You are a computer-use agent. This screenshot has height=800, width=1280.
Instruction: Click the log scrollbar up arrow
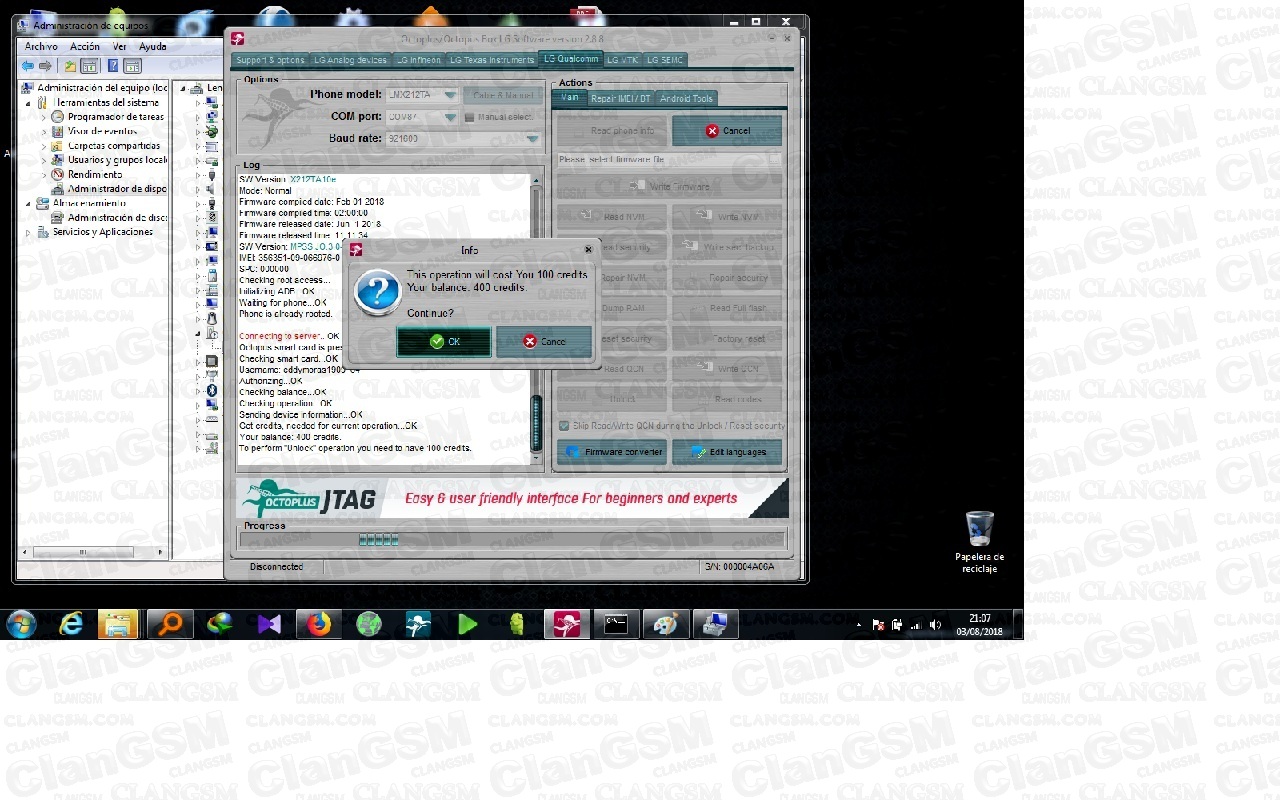[x=536, y=180]
